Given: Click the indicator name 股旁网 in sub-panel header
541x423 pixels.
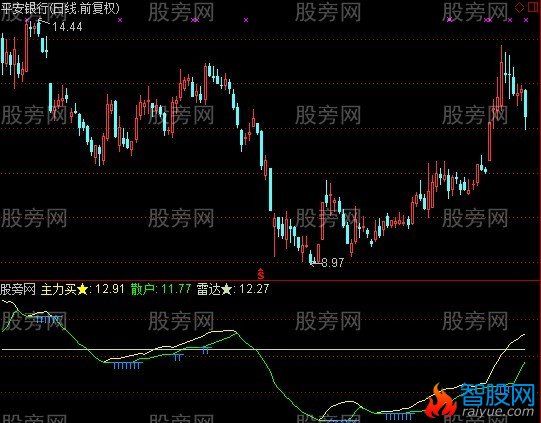Looking at the screenshot, I should (x=18, y=289).
